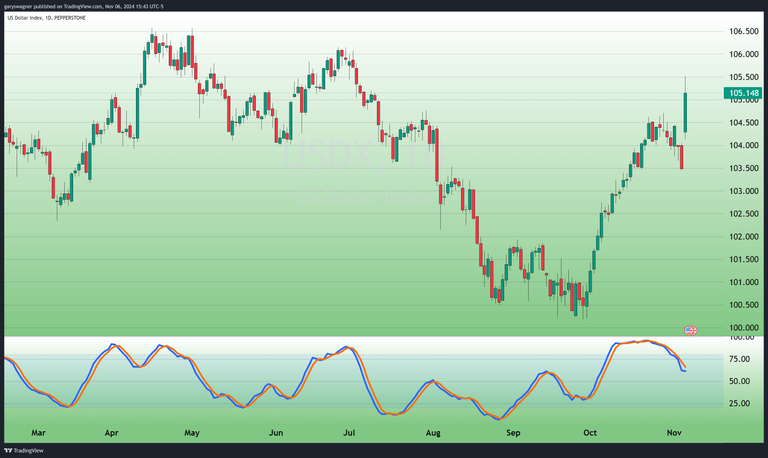Click the green current price tag 105.148
This screenshot has height=458, width=768.
740,93
